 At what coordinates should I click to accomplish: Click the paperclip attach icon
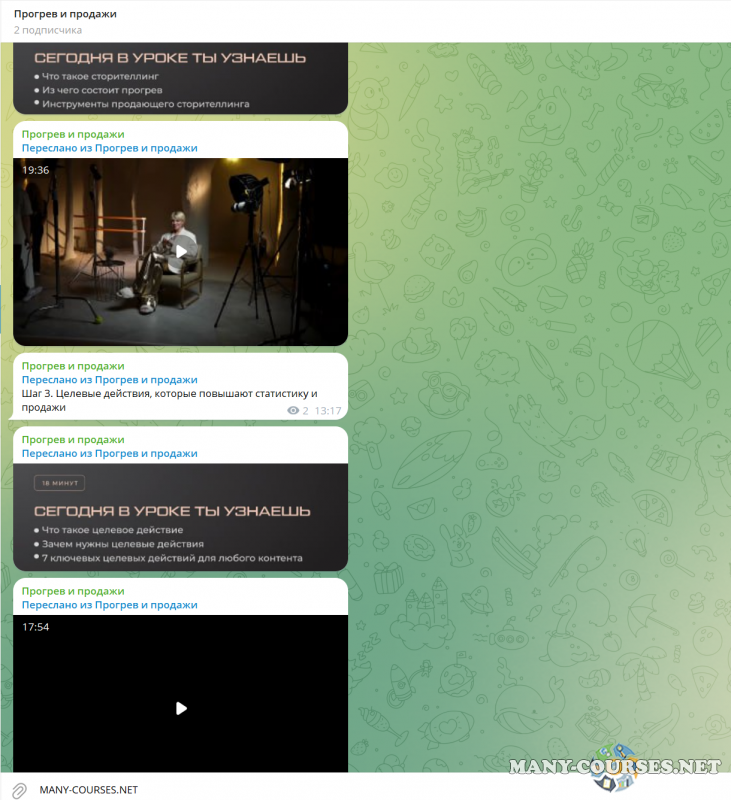point(18,789)
